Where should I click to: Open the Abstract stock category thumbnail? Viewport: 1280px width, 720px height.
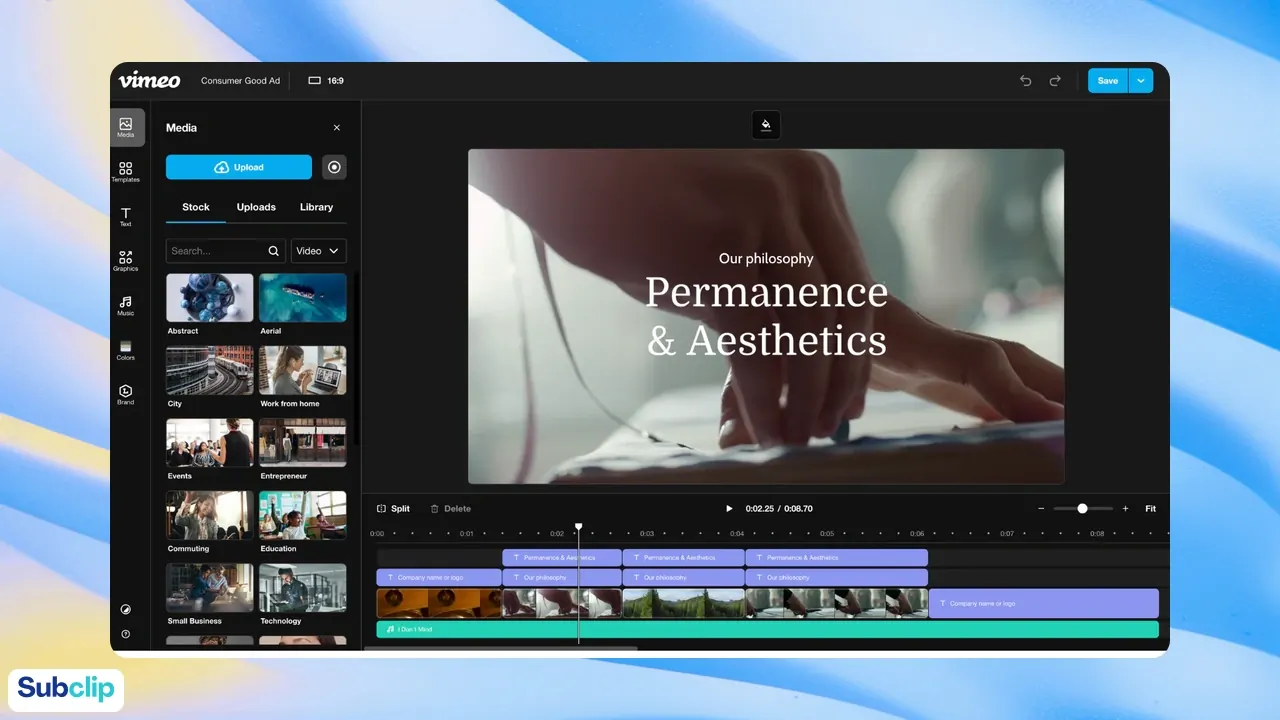pos(210,298)
